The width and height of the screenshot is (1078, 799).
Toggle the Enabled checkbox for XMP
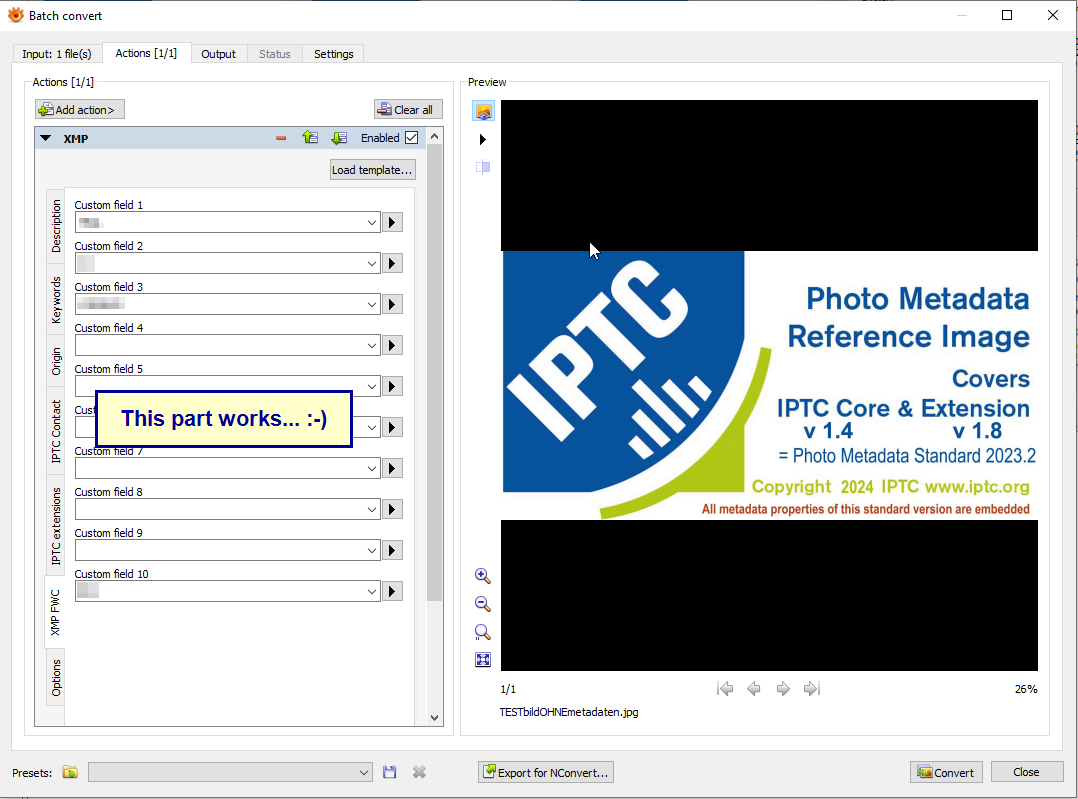[x=411, y=138]
